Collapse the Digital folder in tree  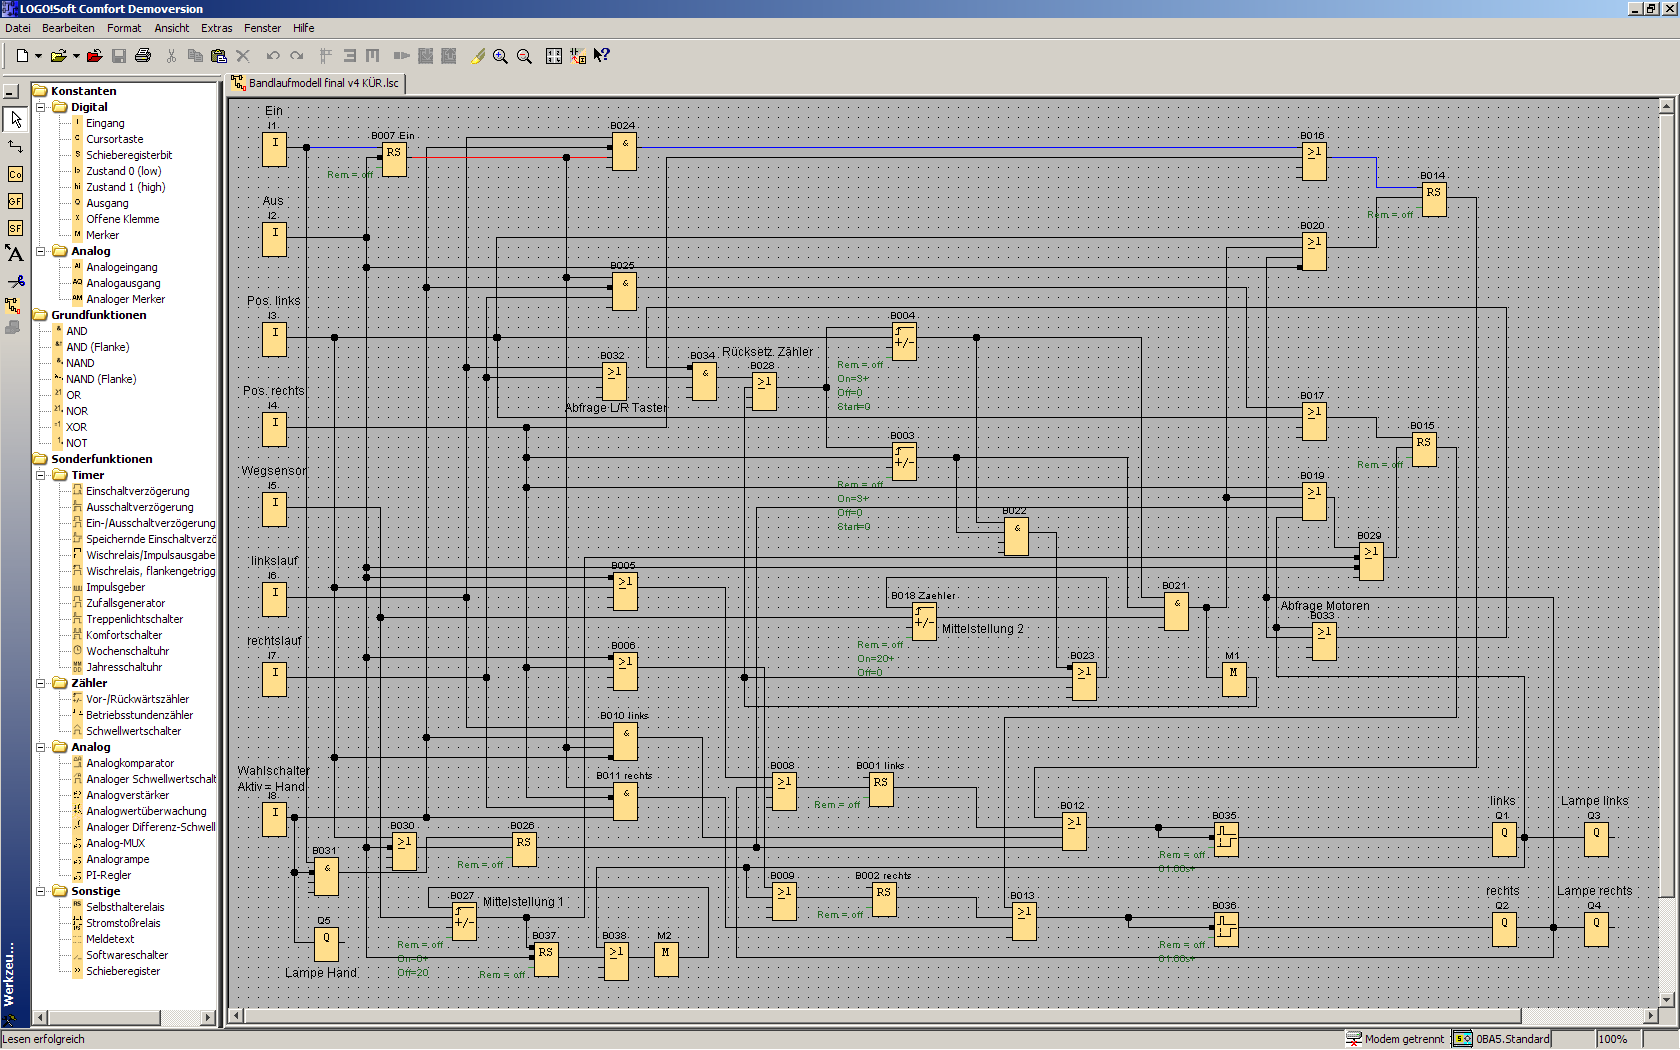point(41,107)
